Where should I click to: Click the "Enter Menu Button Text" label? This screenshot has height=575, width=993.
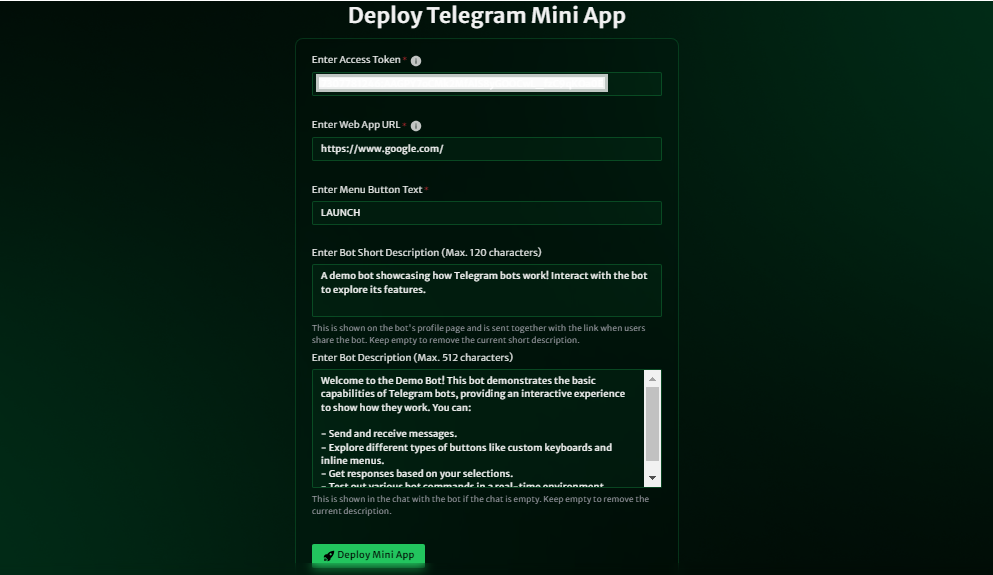click(x=367, y=189)
